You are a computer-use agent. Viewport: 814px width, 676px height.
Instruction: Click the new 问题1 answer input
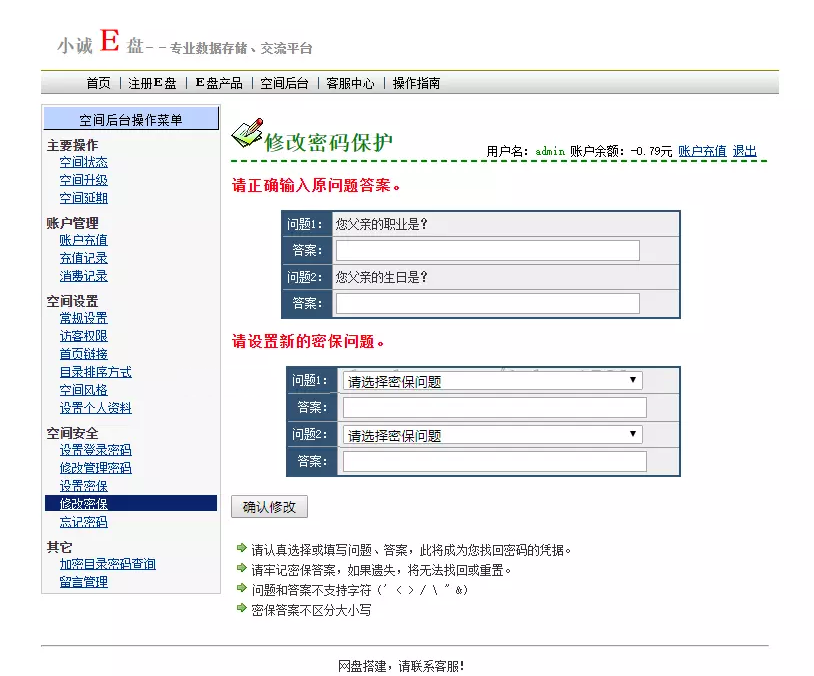(x=494, y=407)
